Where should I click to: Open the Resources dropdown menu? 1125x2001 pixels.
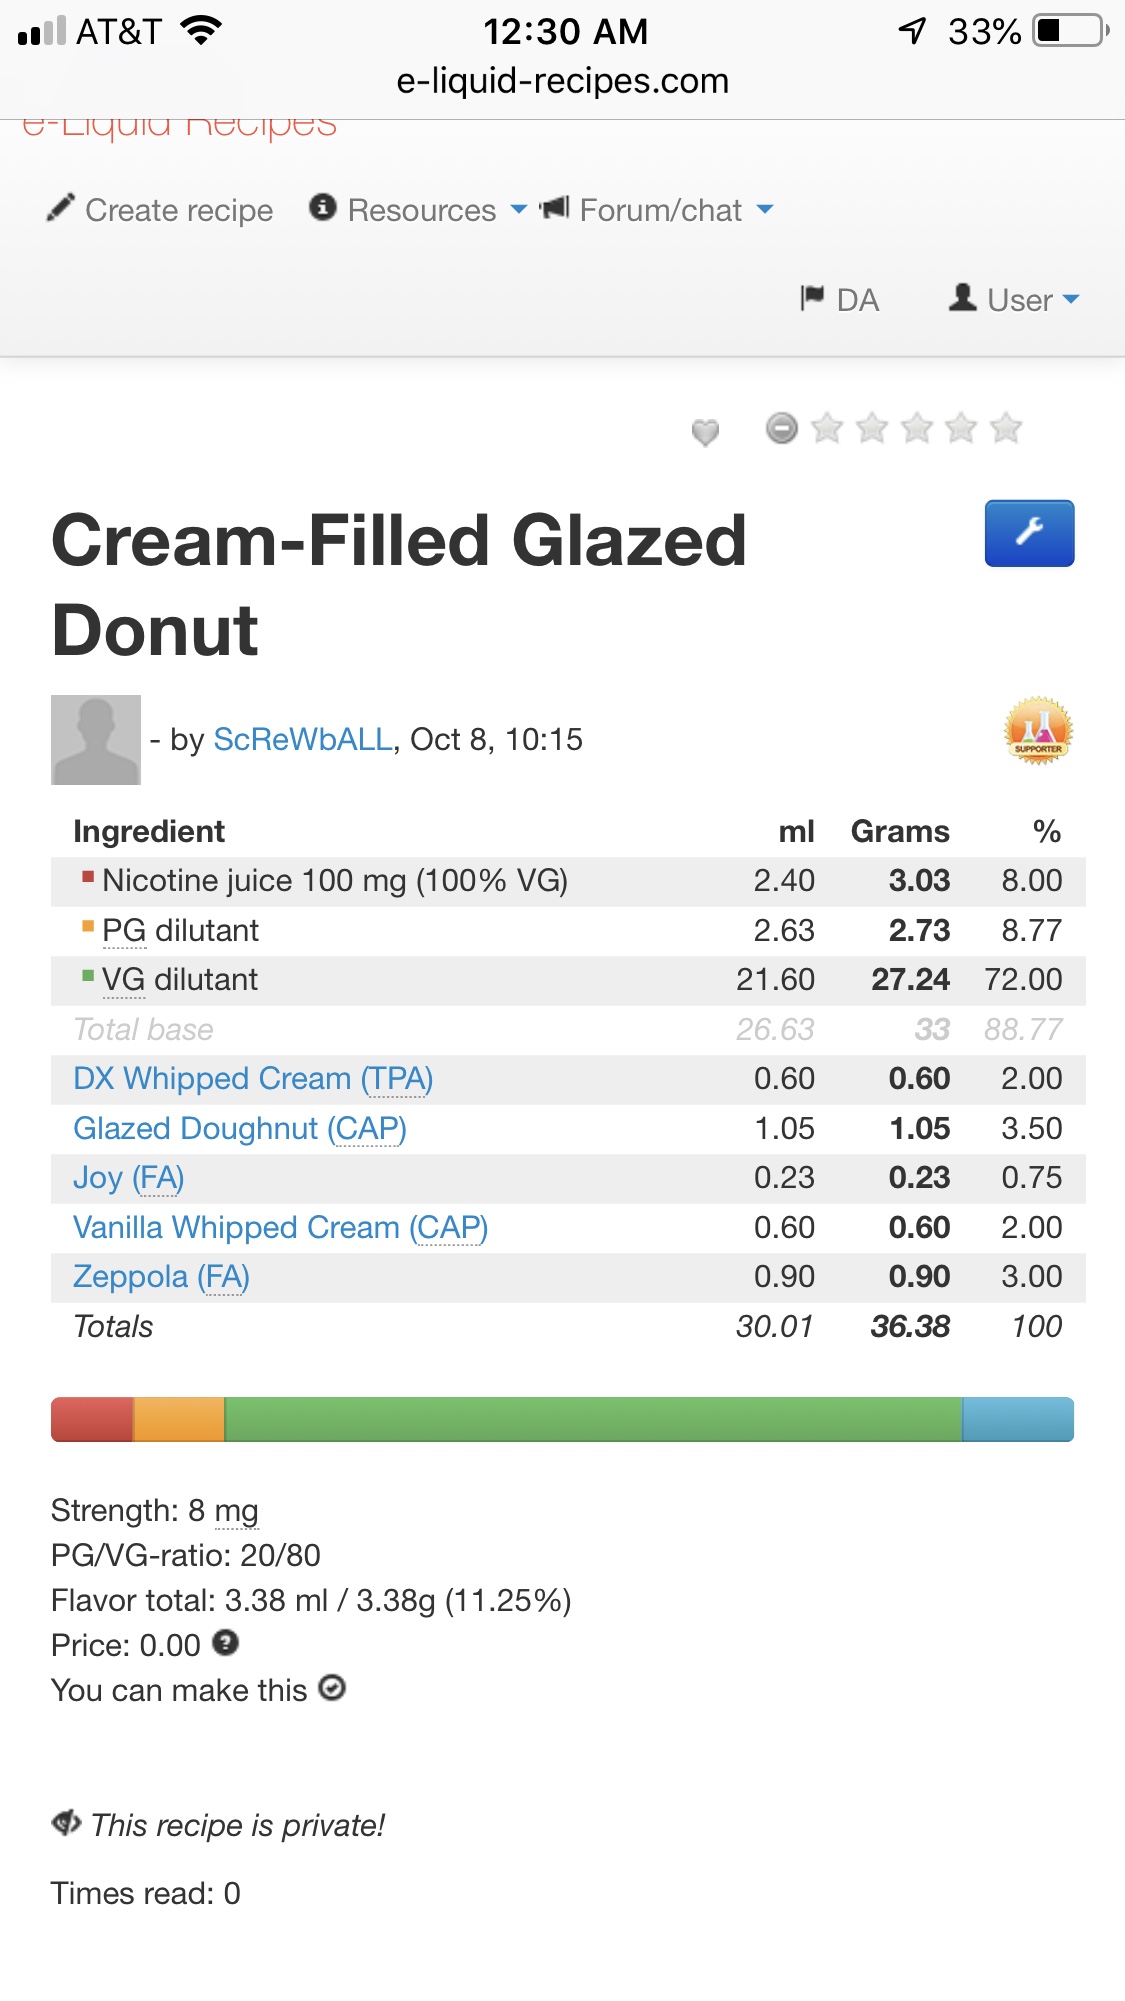[418, 210]
